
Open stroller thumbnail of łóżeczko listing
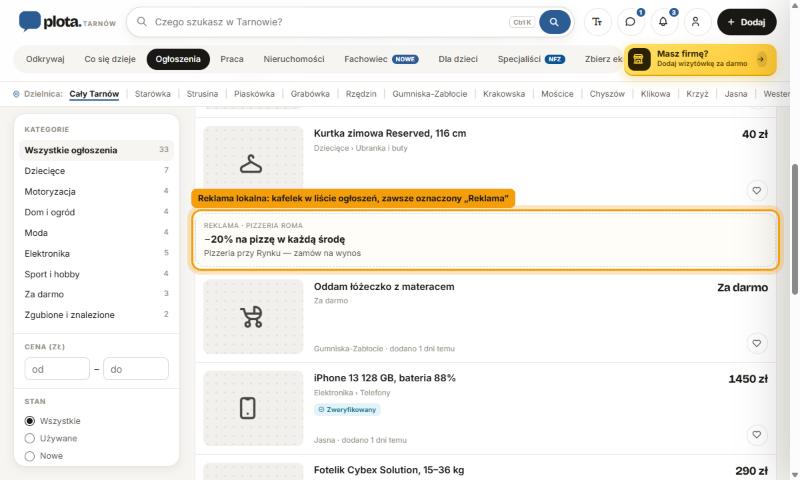pyautogui.click(x=254, y=317)
